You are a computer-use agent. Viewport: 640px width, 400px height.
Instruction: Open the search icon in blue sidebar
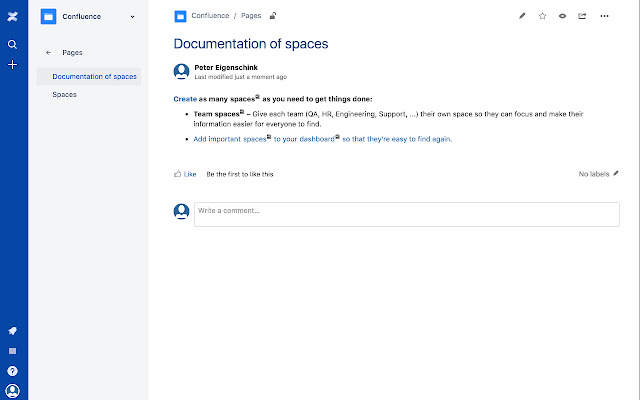click(x=13, y=44)
